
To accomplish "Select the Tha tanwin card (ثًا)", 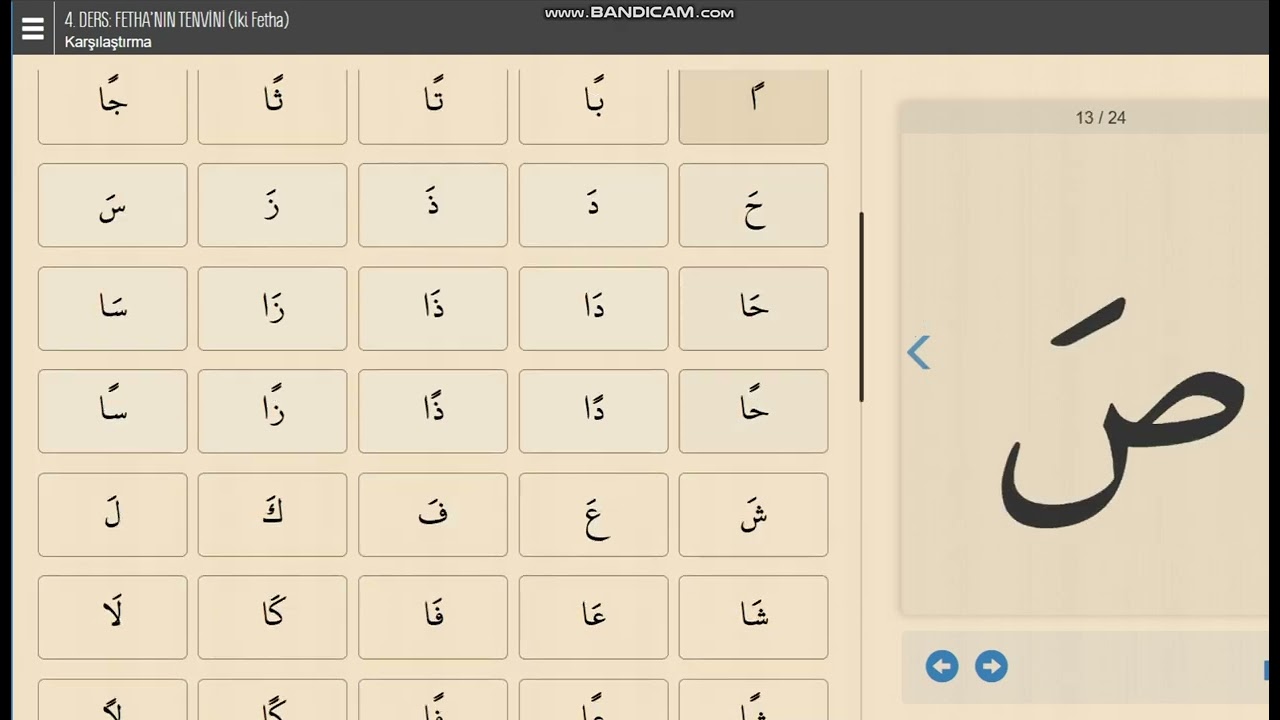I will coord(272,106).
